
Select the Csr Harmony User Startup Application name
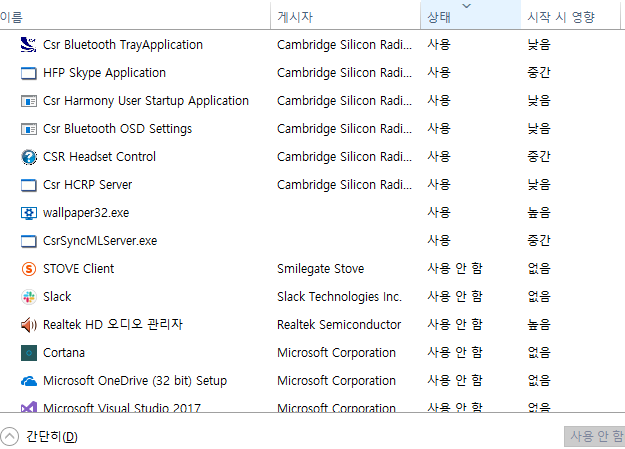[x=146, y=101]
